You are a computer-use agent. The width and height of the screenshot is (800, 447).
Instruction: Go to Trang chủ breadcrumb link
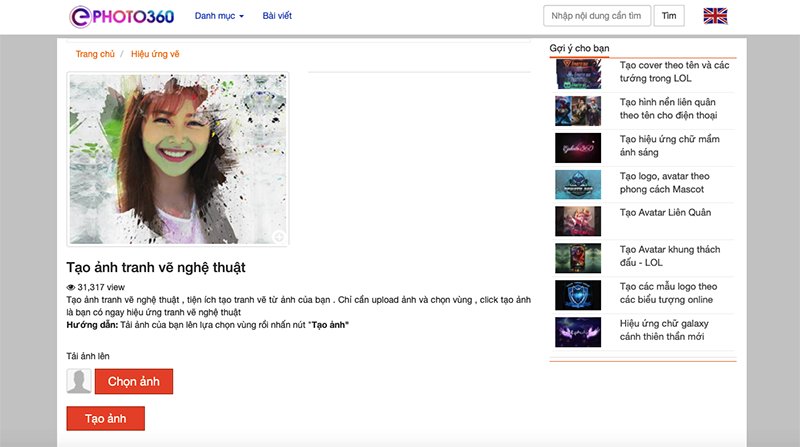(95, 54)
